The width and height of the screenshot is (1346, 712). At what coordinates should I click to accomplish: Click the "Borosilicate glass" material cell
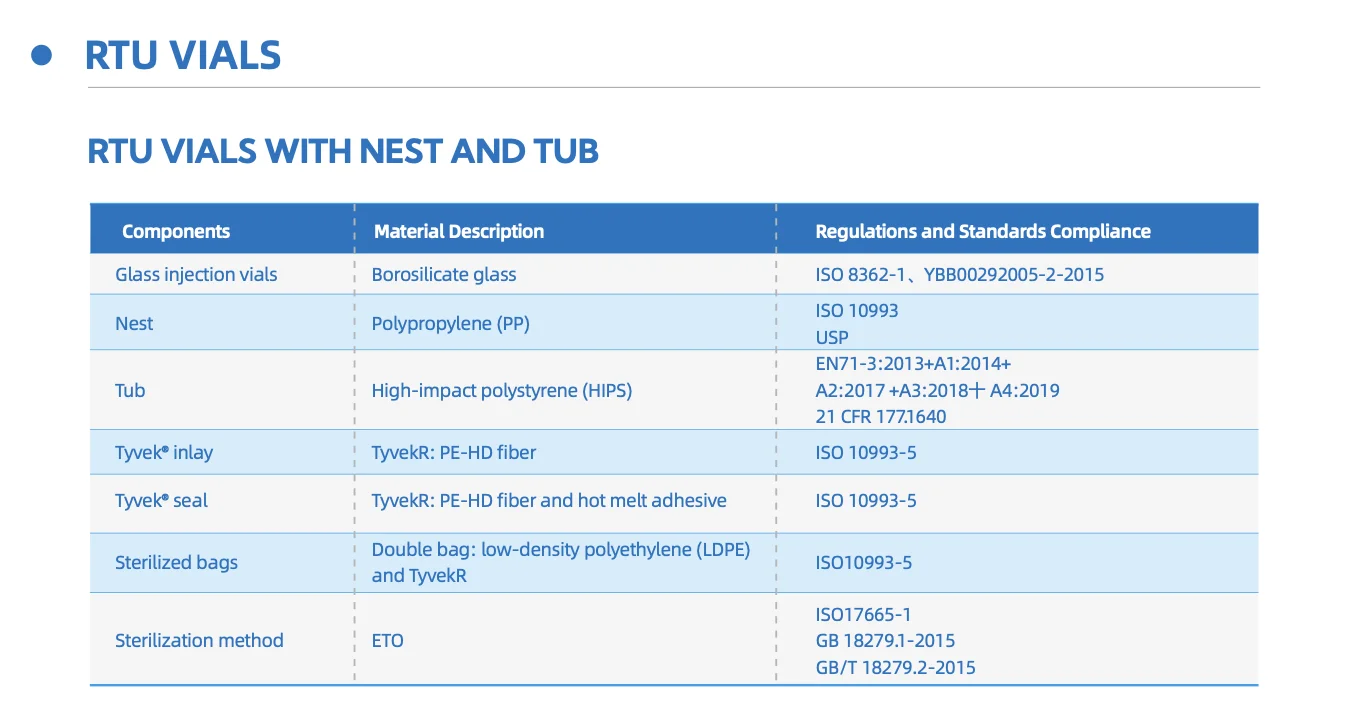point(444,274)
